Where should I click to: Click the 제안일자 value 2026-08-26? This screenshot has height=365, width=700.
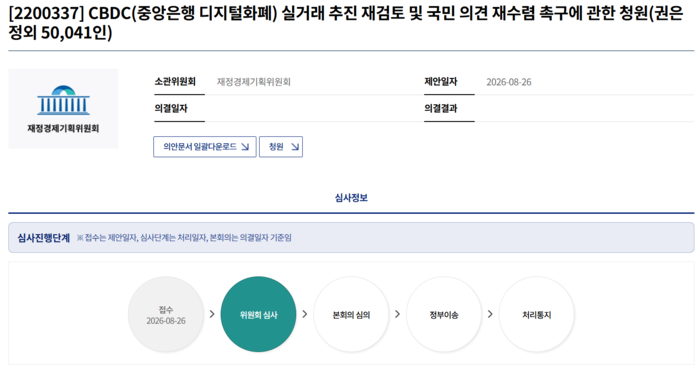(509, 82)
